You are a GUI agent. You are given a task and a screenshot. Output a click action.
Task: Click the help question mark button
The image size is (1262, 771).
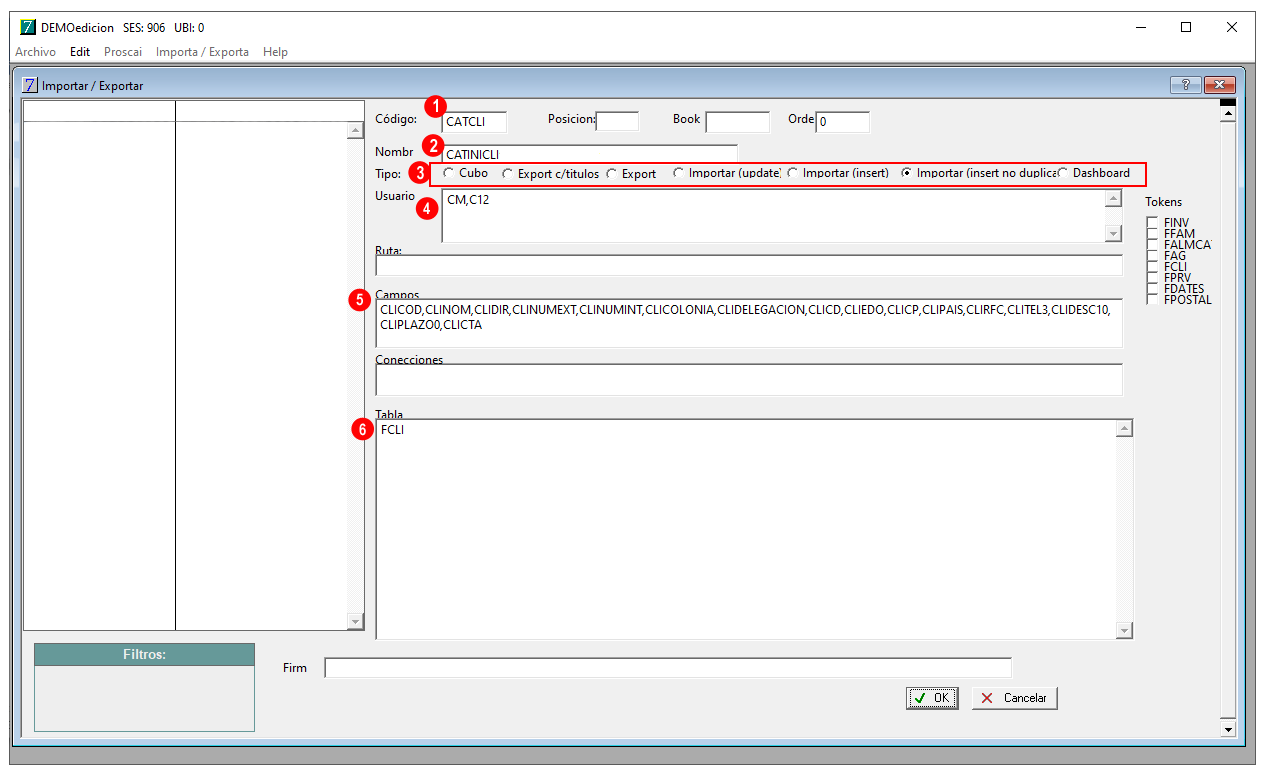pyautogui.click(x=1185, y=86)
